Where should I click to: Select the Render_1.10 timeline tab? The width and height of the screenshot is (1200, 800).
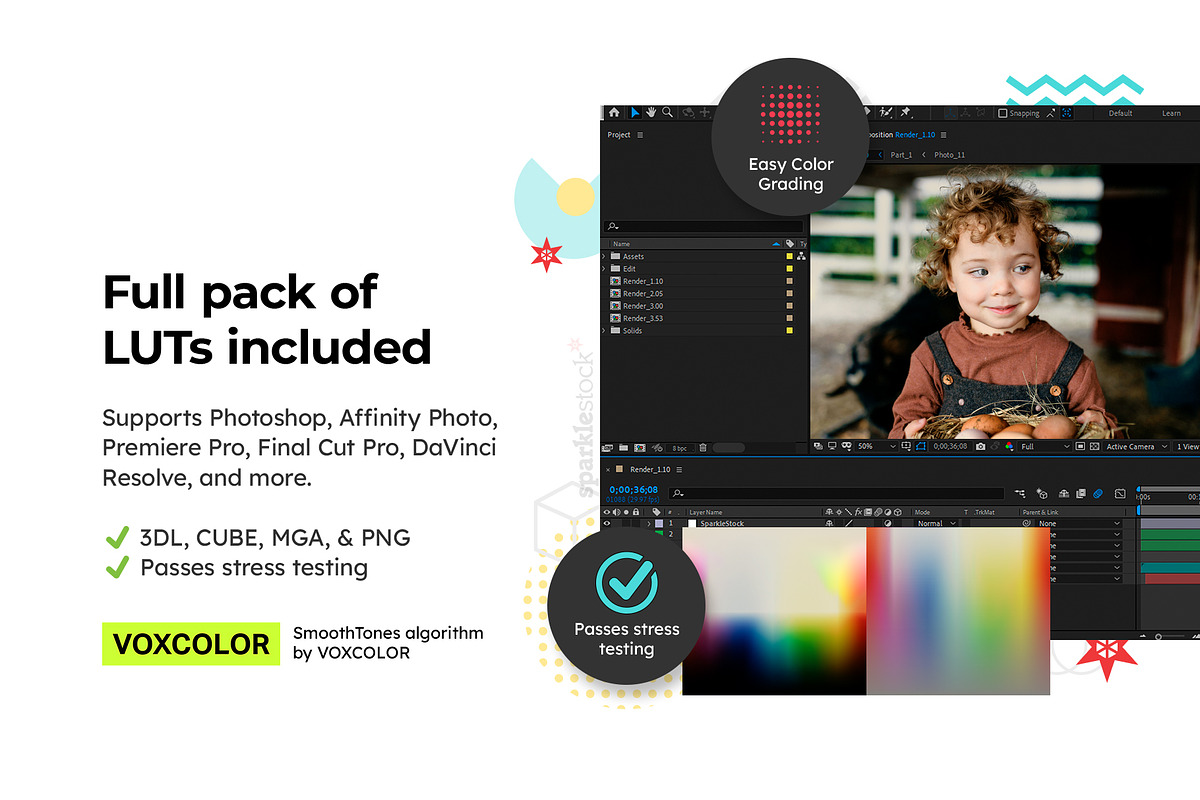pos(650,469)
